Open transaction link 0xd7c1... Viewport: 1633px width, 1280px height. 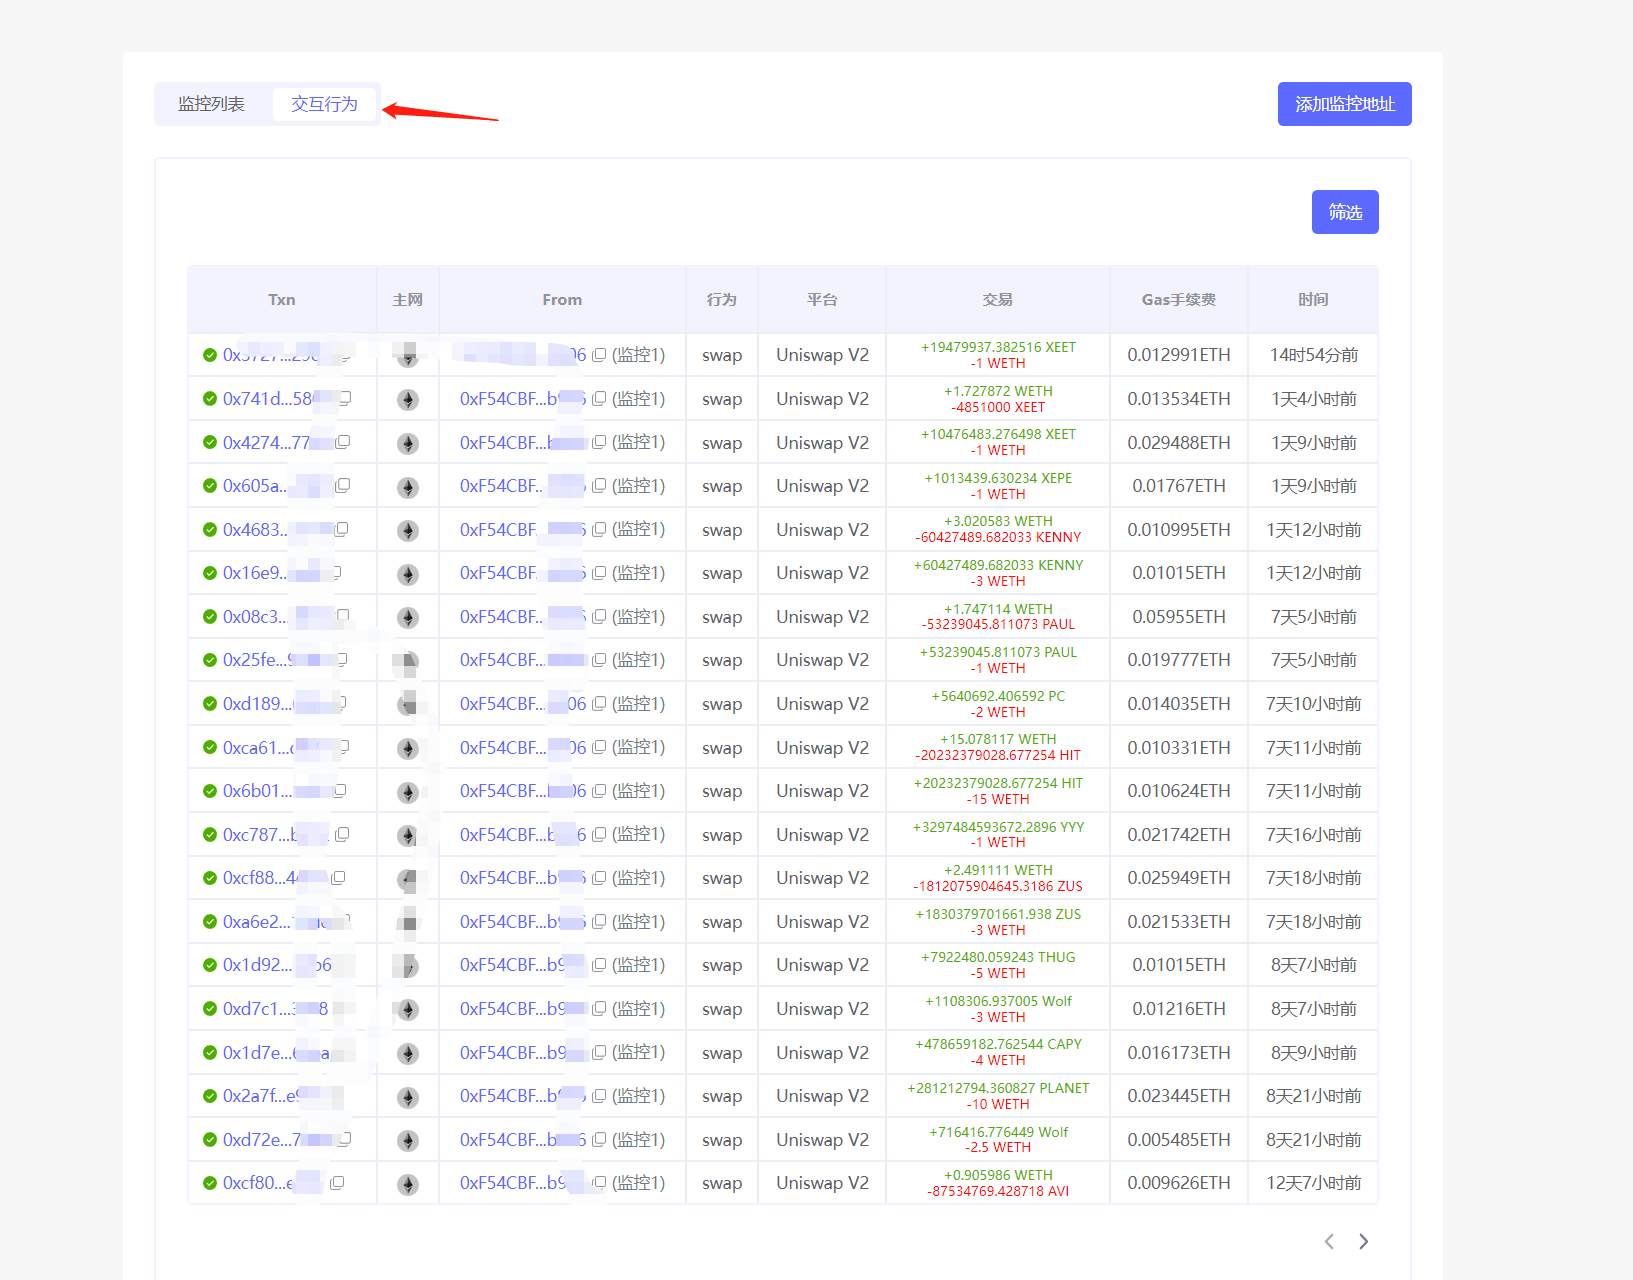(275, 1009)
